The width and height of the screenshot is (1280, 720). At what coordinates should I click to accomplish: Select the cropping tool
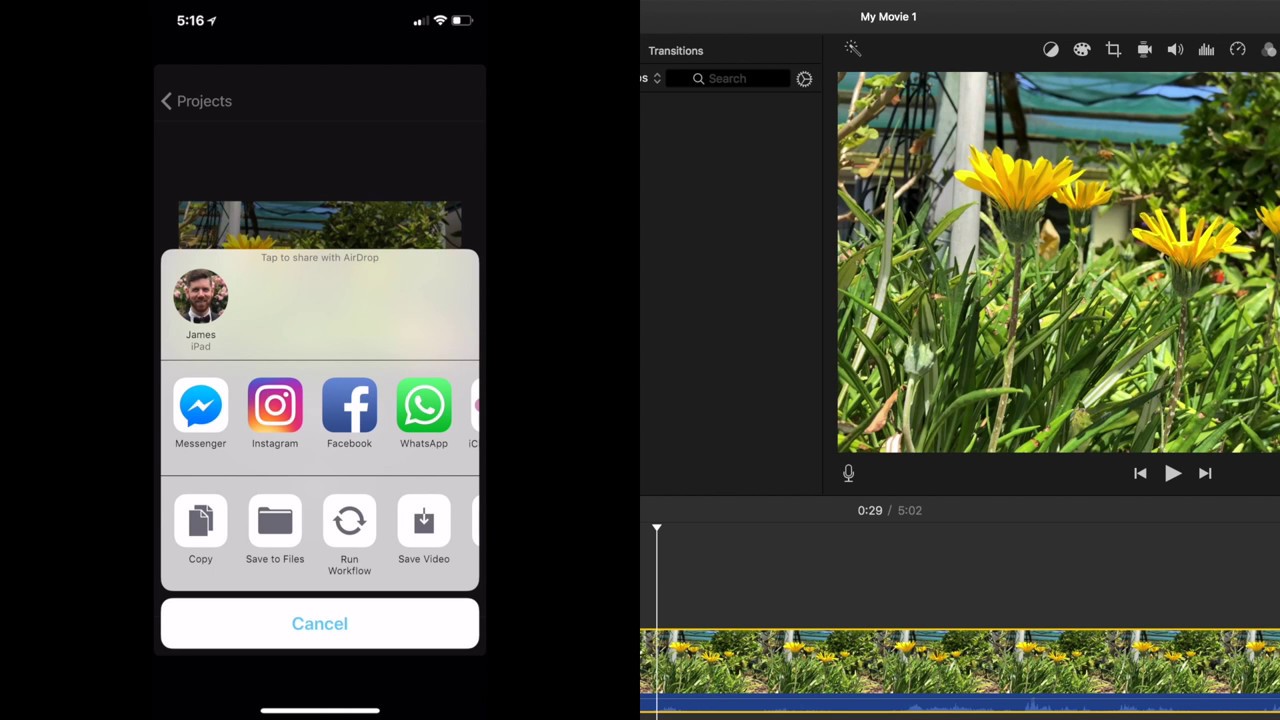1113,49
